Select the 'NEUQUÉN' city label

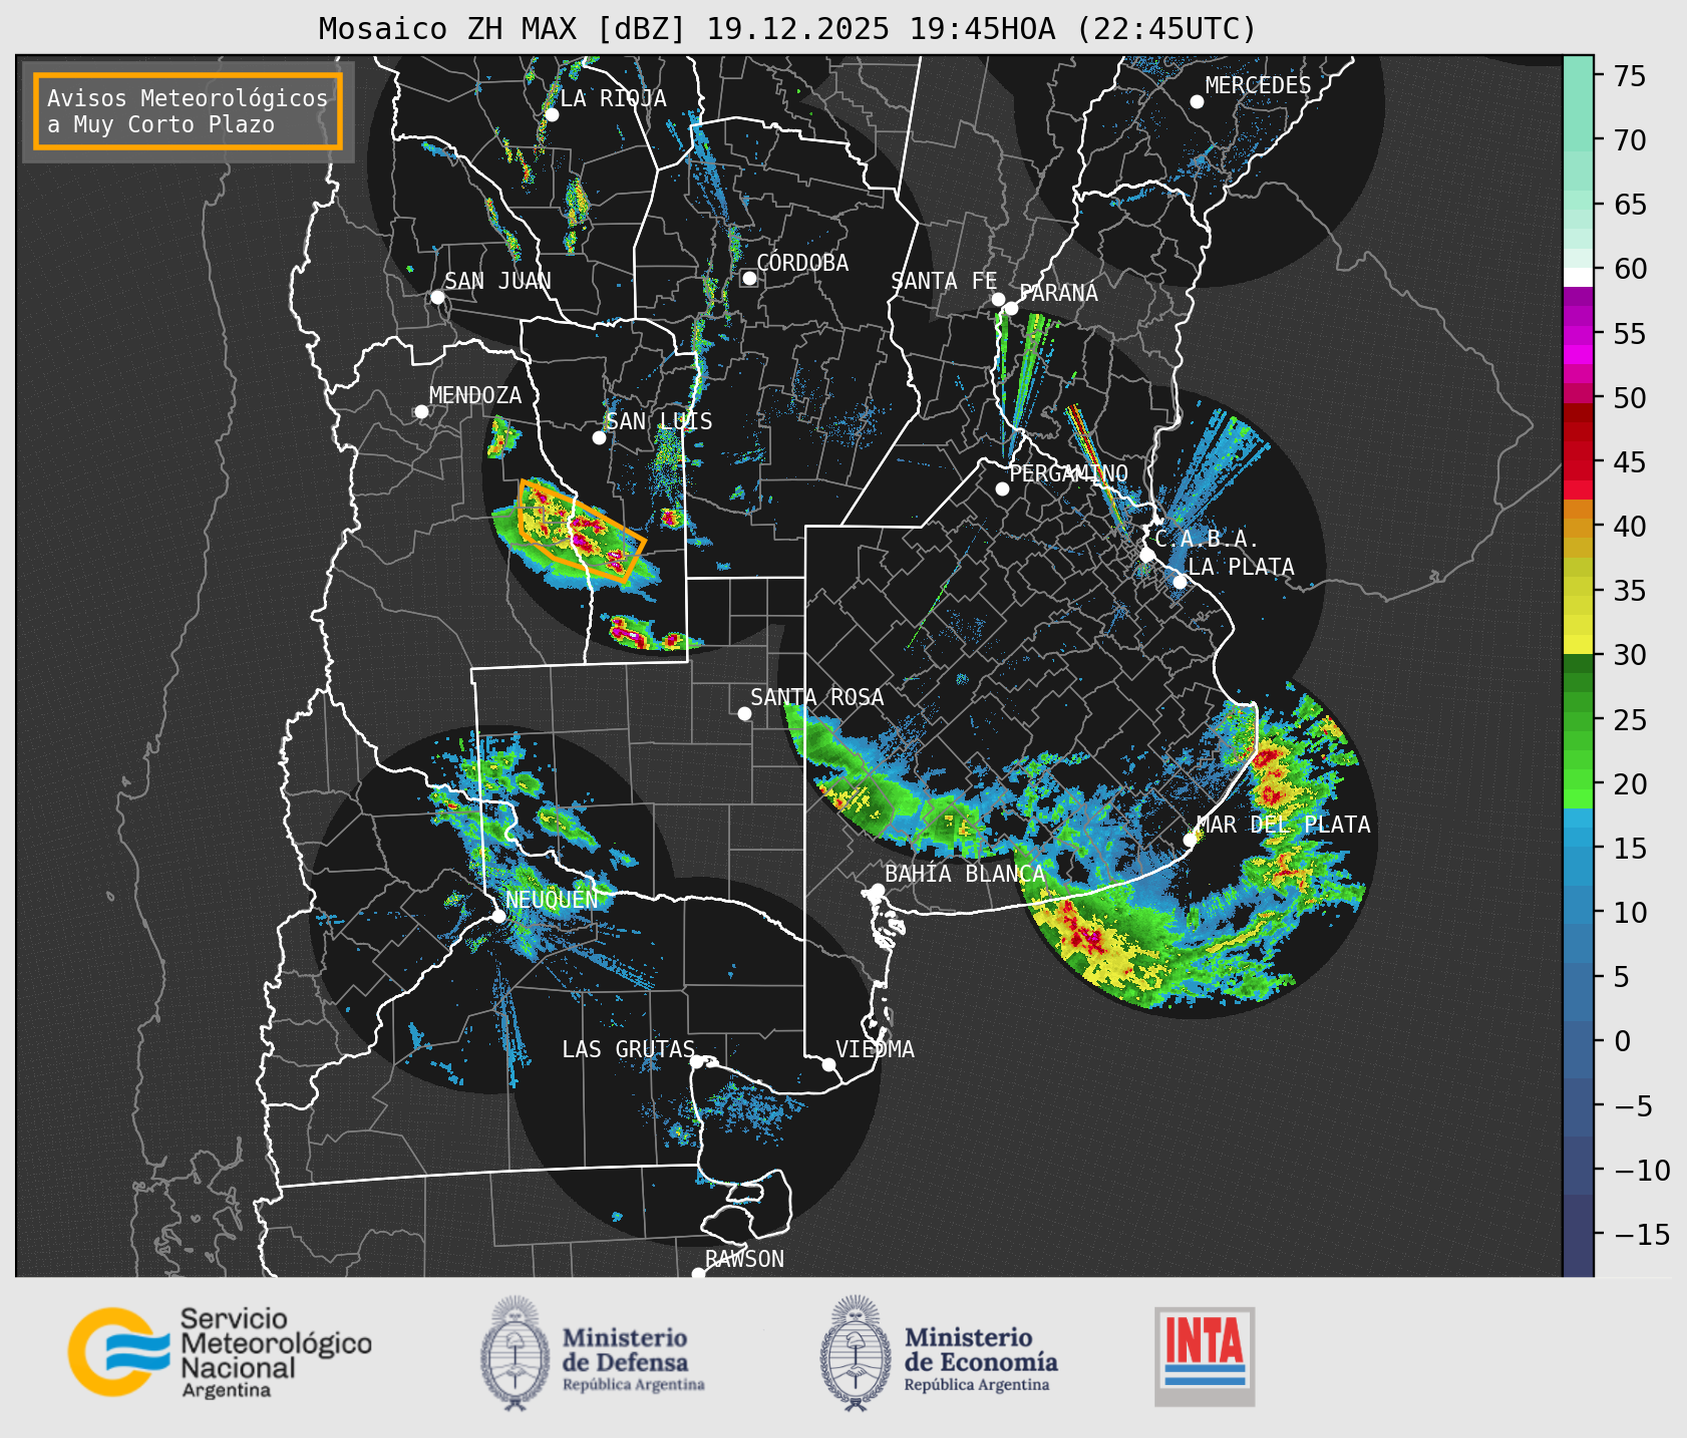pos(552,900)
